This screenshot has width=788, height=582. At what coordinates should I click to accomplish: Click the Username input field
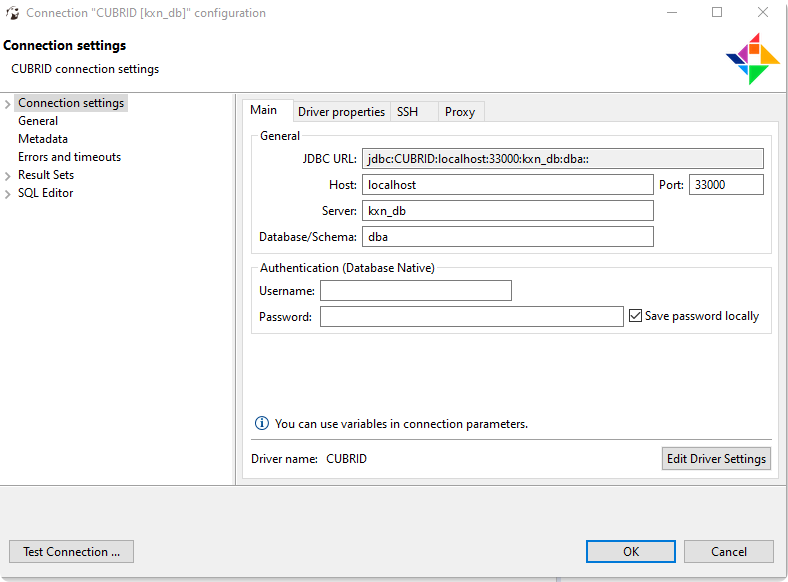coord(416,290)
